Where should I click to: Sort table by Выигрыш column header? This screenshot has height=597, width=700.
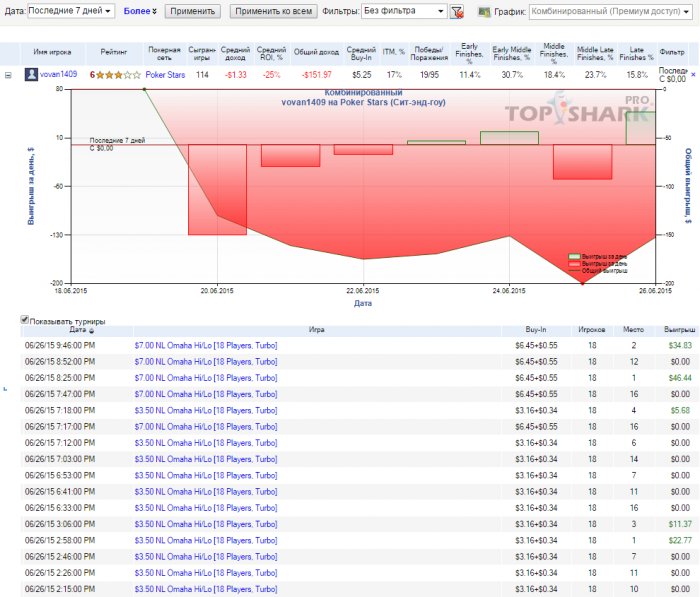[678, 329]
